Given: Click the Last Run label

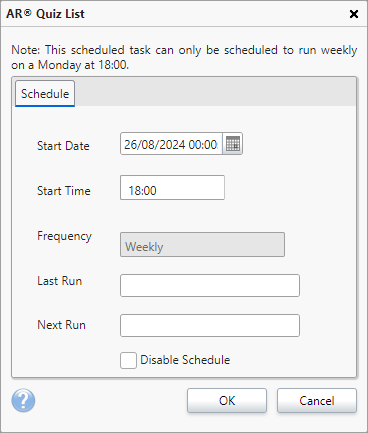Looking at the screenshot, I should 60,281.
